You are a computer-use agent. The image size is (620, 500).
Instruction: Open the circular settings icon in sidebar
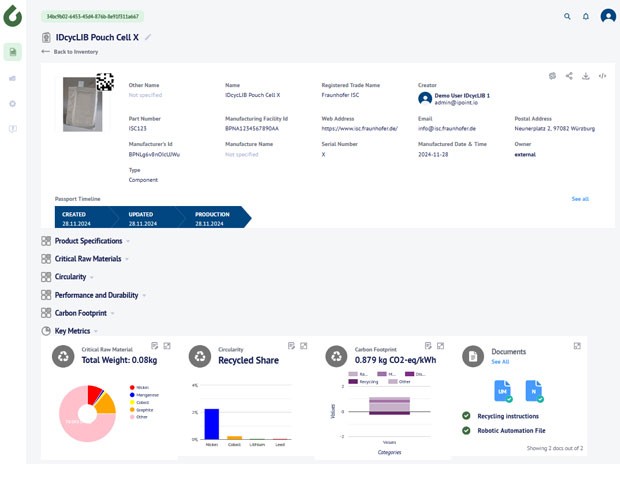[13, 104]
